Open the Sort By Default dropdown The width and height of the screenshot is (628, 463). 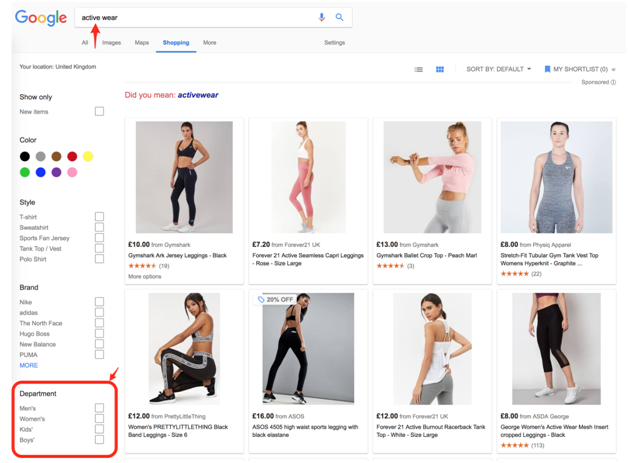click(498, 70)
